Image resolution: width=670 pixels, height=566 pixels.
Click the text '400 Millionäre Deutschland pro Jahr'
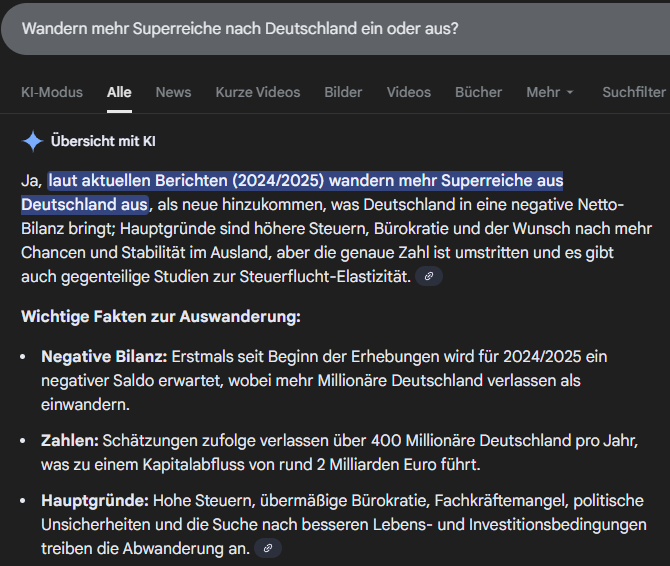504,440
